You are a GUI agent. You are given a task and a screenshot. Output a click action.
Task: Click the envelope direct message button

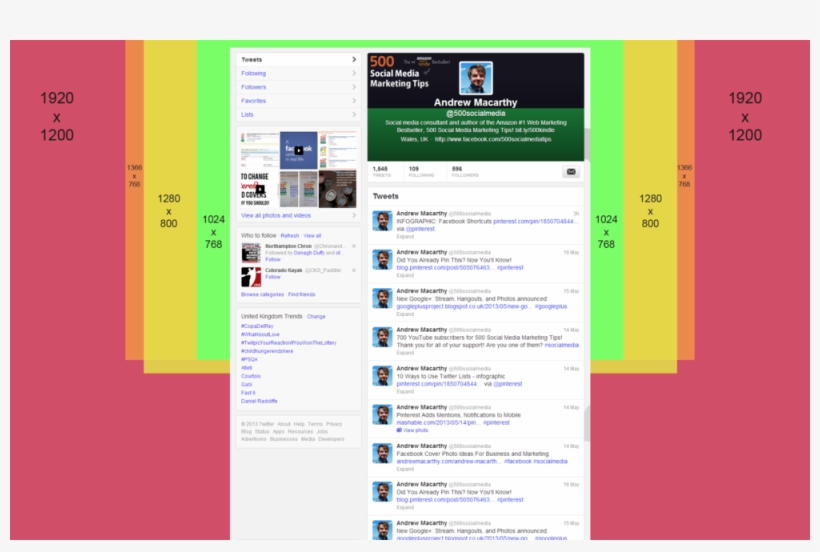tap(571, 171)
